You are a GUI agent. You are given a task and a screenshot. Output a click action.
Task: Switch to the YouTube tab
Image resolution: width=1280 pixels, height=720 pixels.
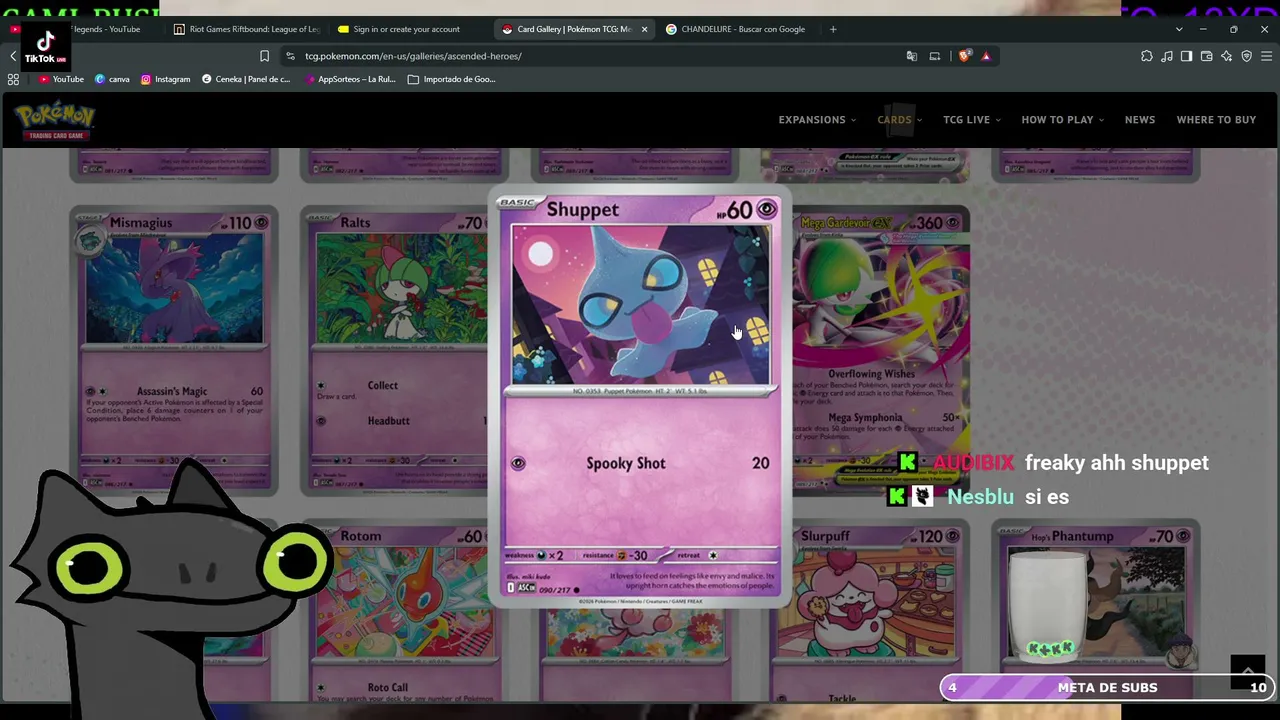click(x=105, y=29)
